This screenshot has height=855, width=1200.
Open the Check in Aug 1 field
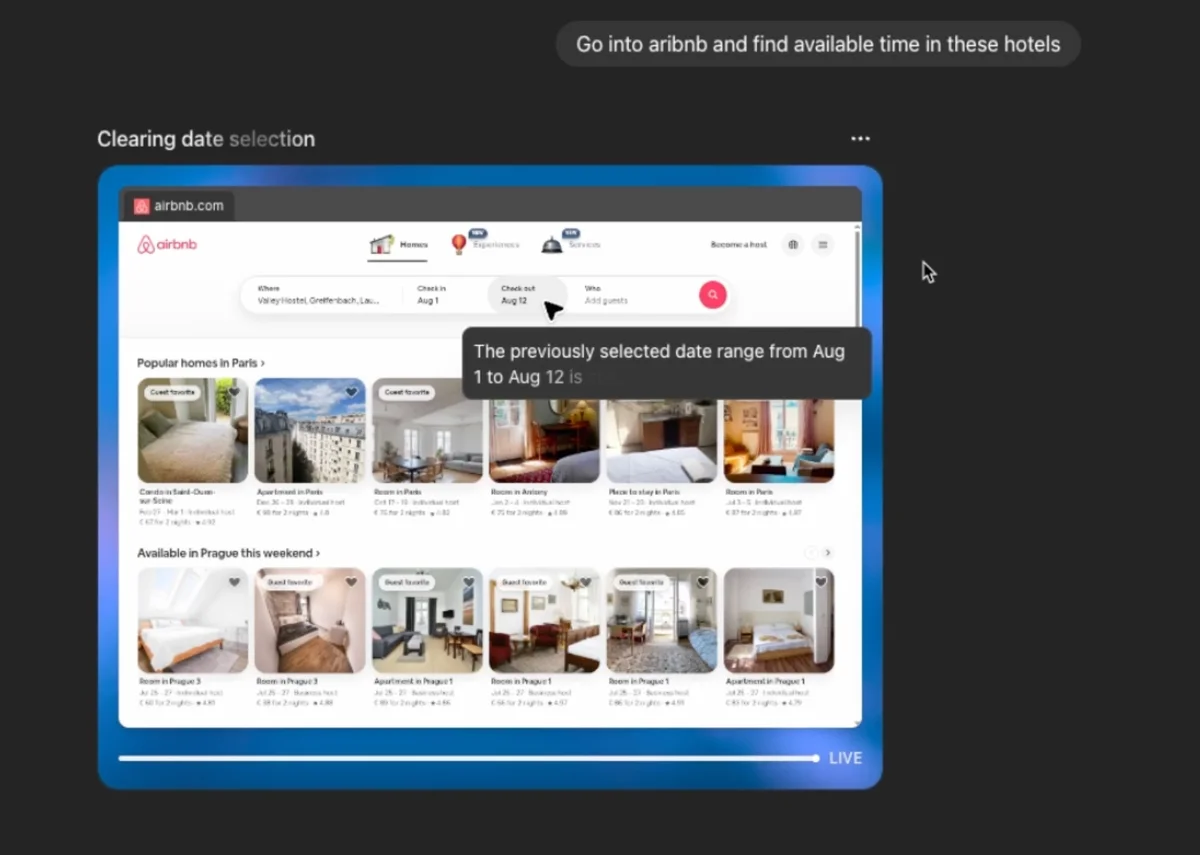(445, 295)
